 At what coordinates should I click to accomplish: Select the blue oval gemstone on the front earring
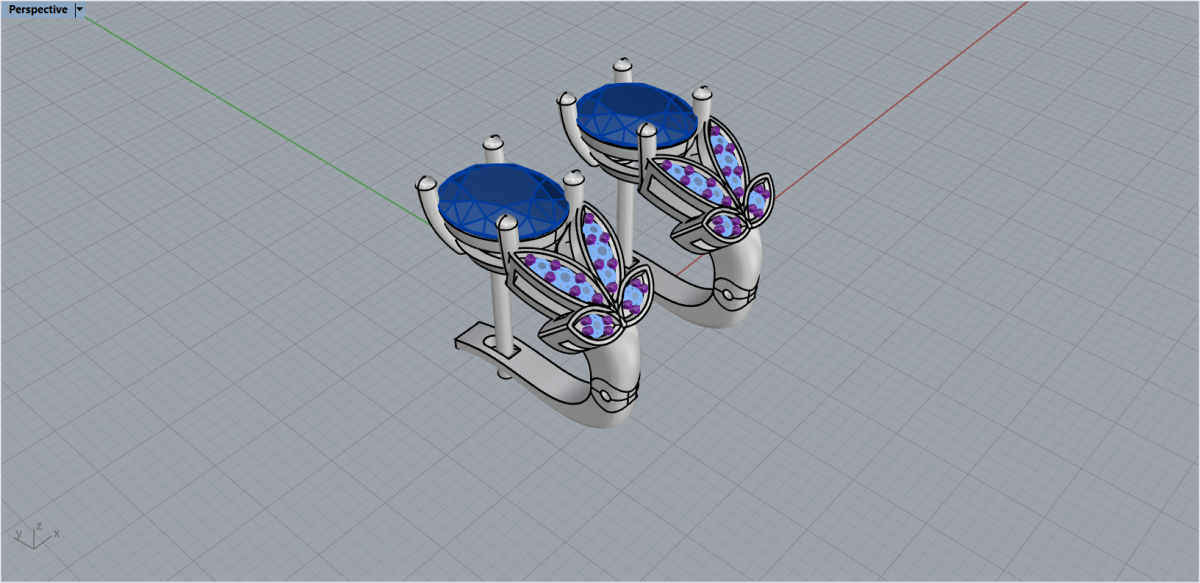[505, 203]
